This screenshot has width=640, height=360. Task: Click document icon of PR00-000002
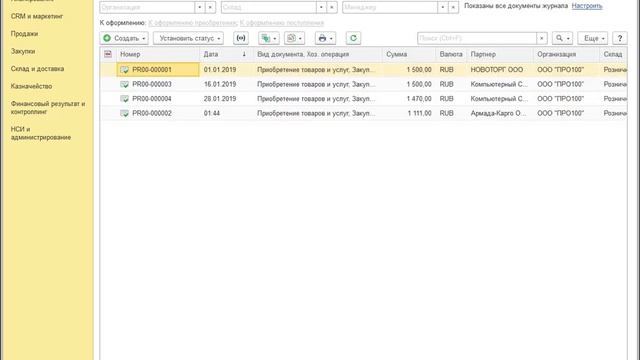coord(124,113)
